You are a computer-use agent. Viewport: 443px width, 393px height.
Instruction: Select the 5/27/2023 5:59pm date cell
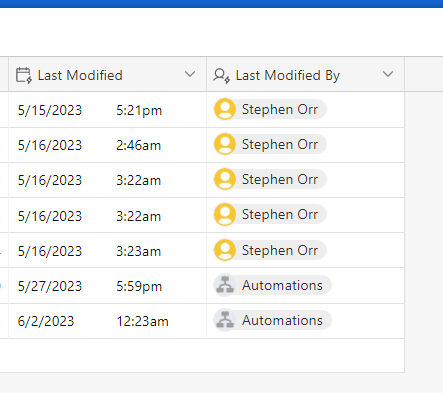pos(107,286)
